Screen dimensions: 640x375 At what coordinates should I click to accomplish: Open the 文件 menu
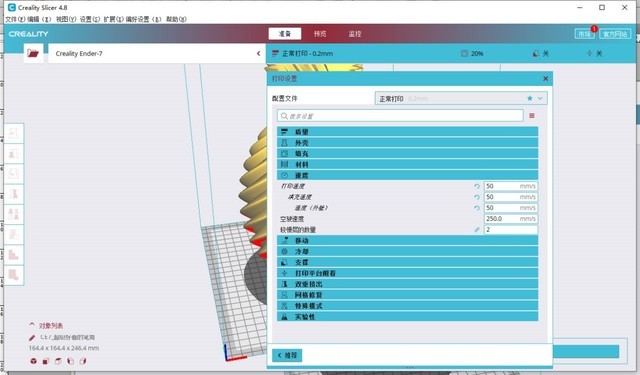coord(15,19)
